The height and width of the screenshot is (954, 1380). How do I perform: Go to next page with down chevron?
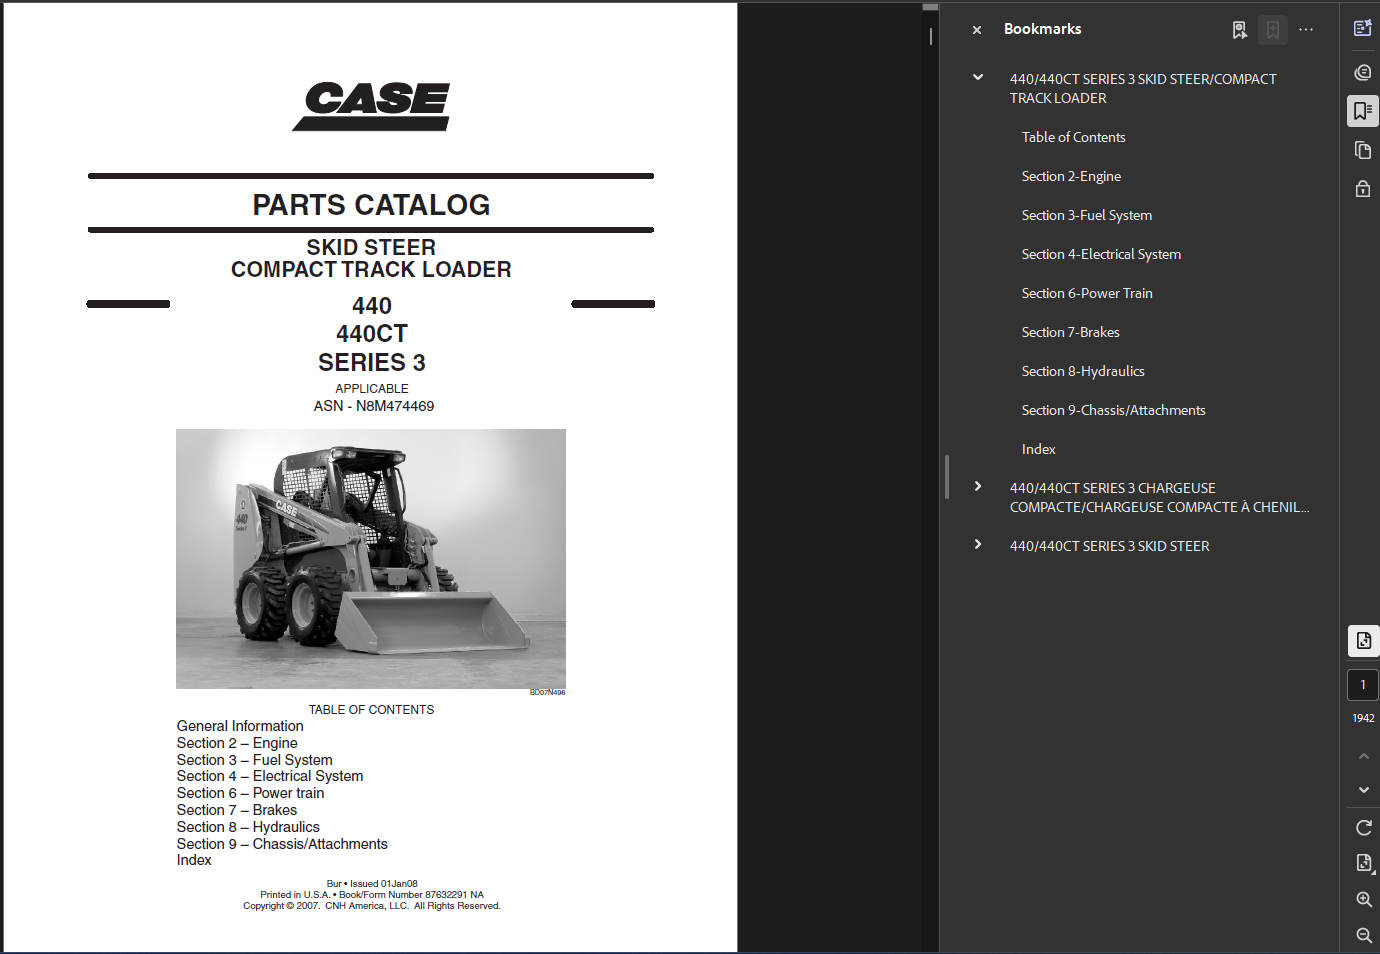pyautogui.click(x=1363, y=790)
